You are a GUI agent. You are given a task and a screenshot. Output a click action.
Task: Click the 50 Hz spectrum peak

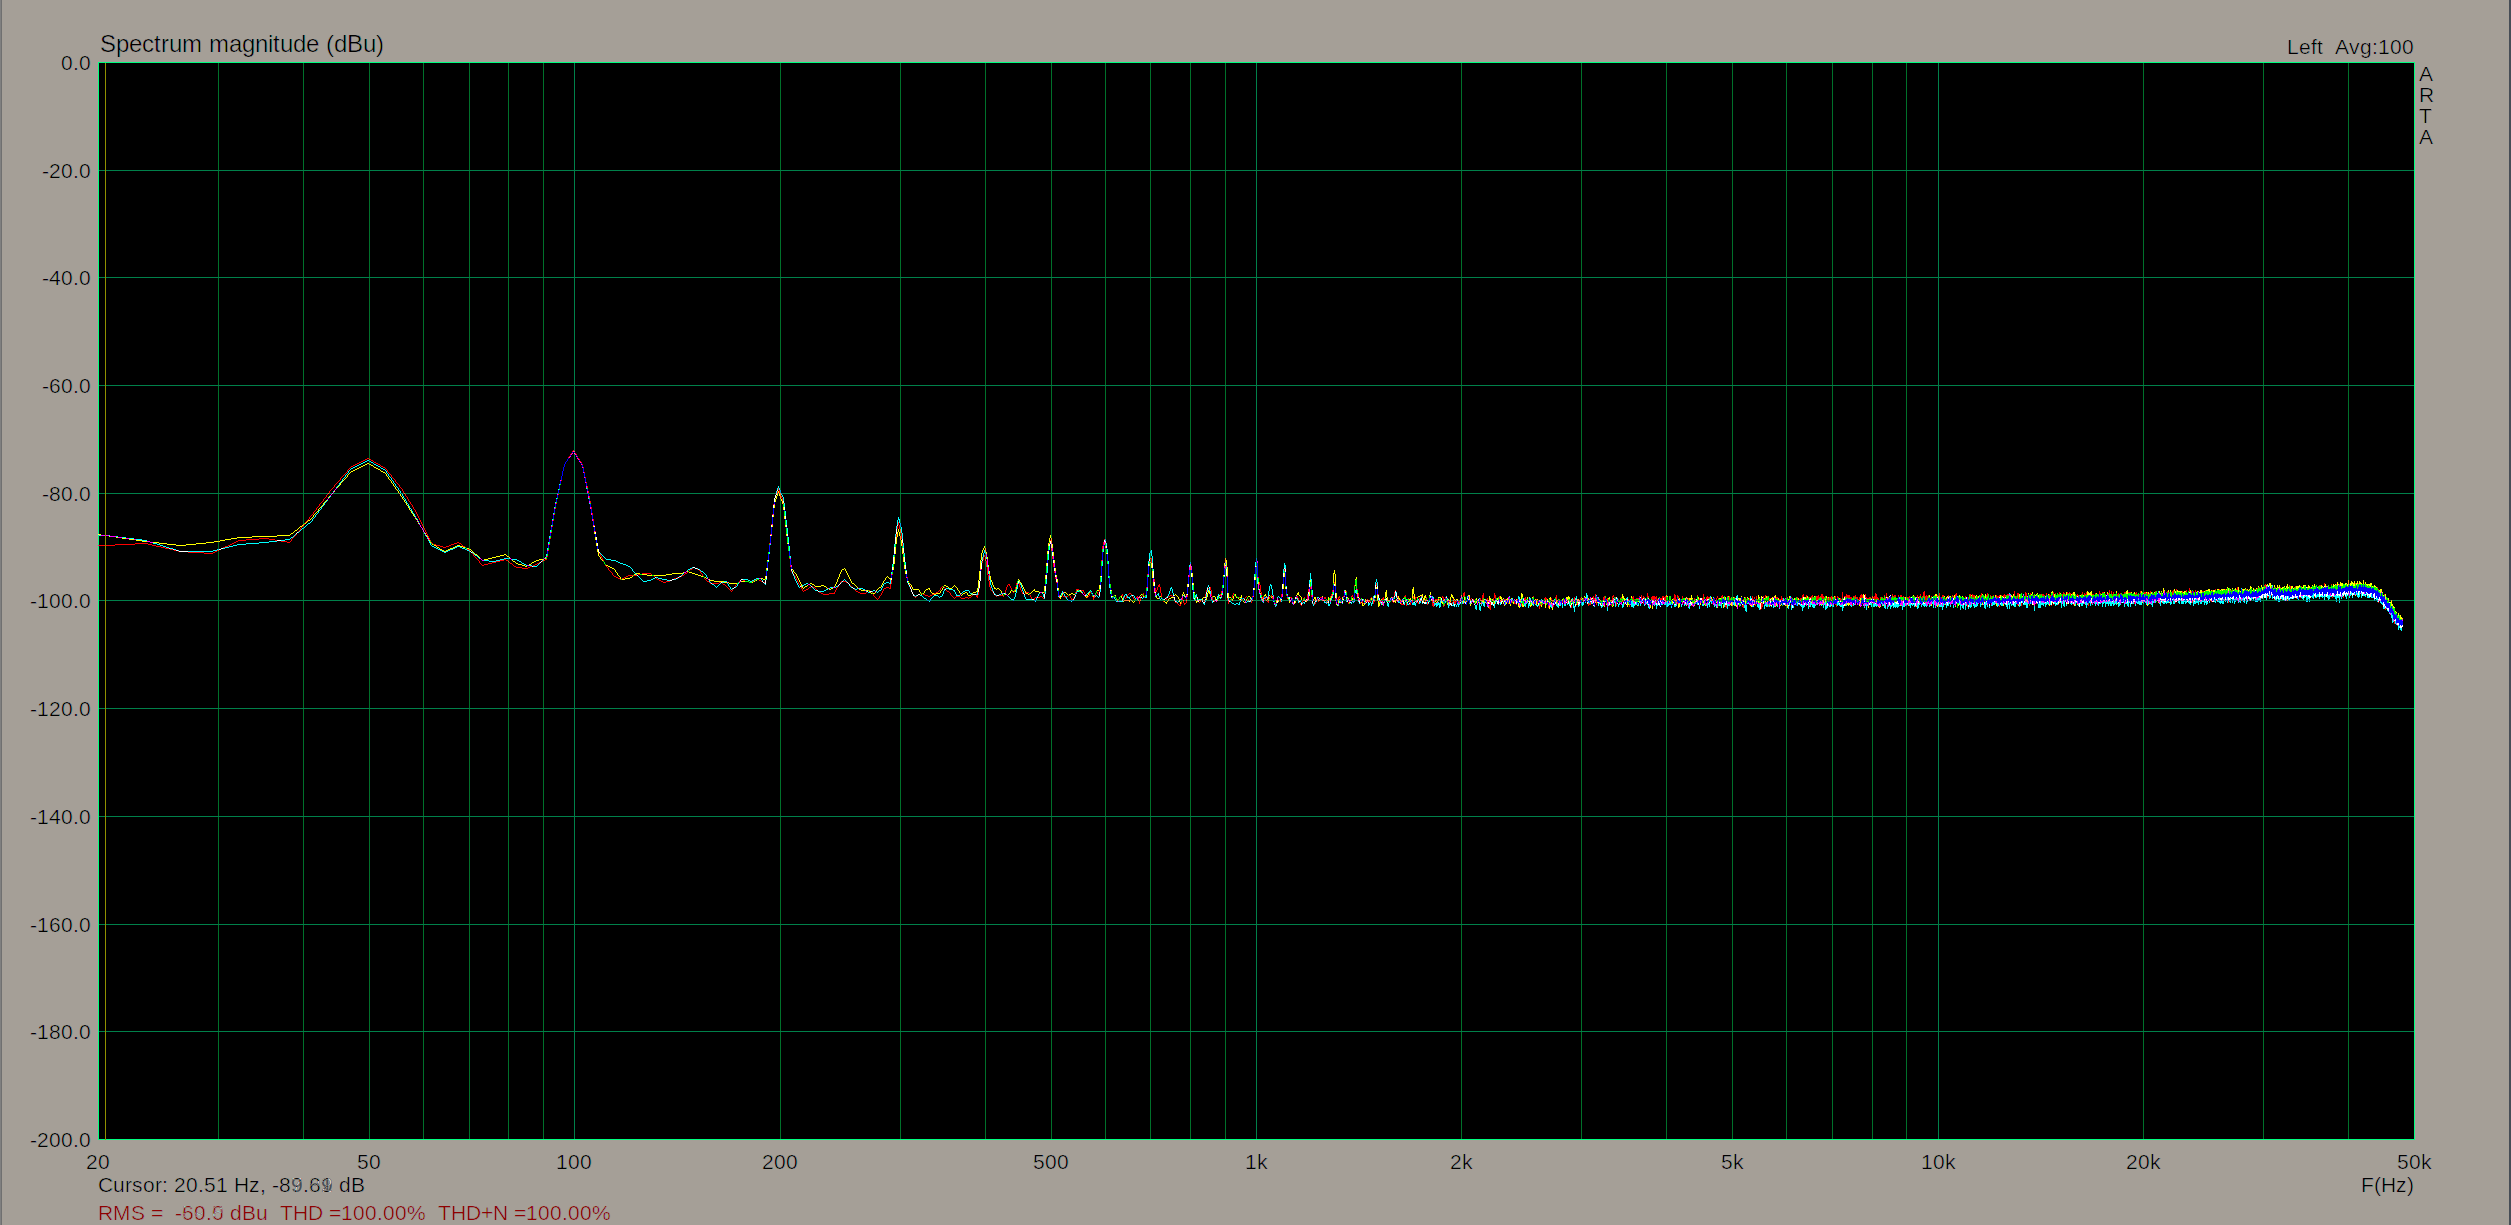pyautogui.click(x=369, y=461)
